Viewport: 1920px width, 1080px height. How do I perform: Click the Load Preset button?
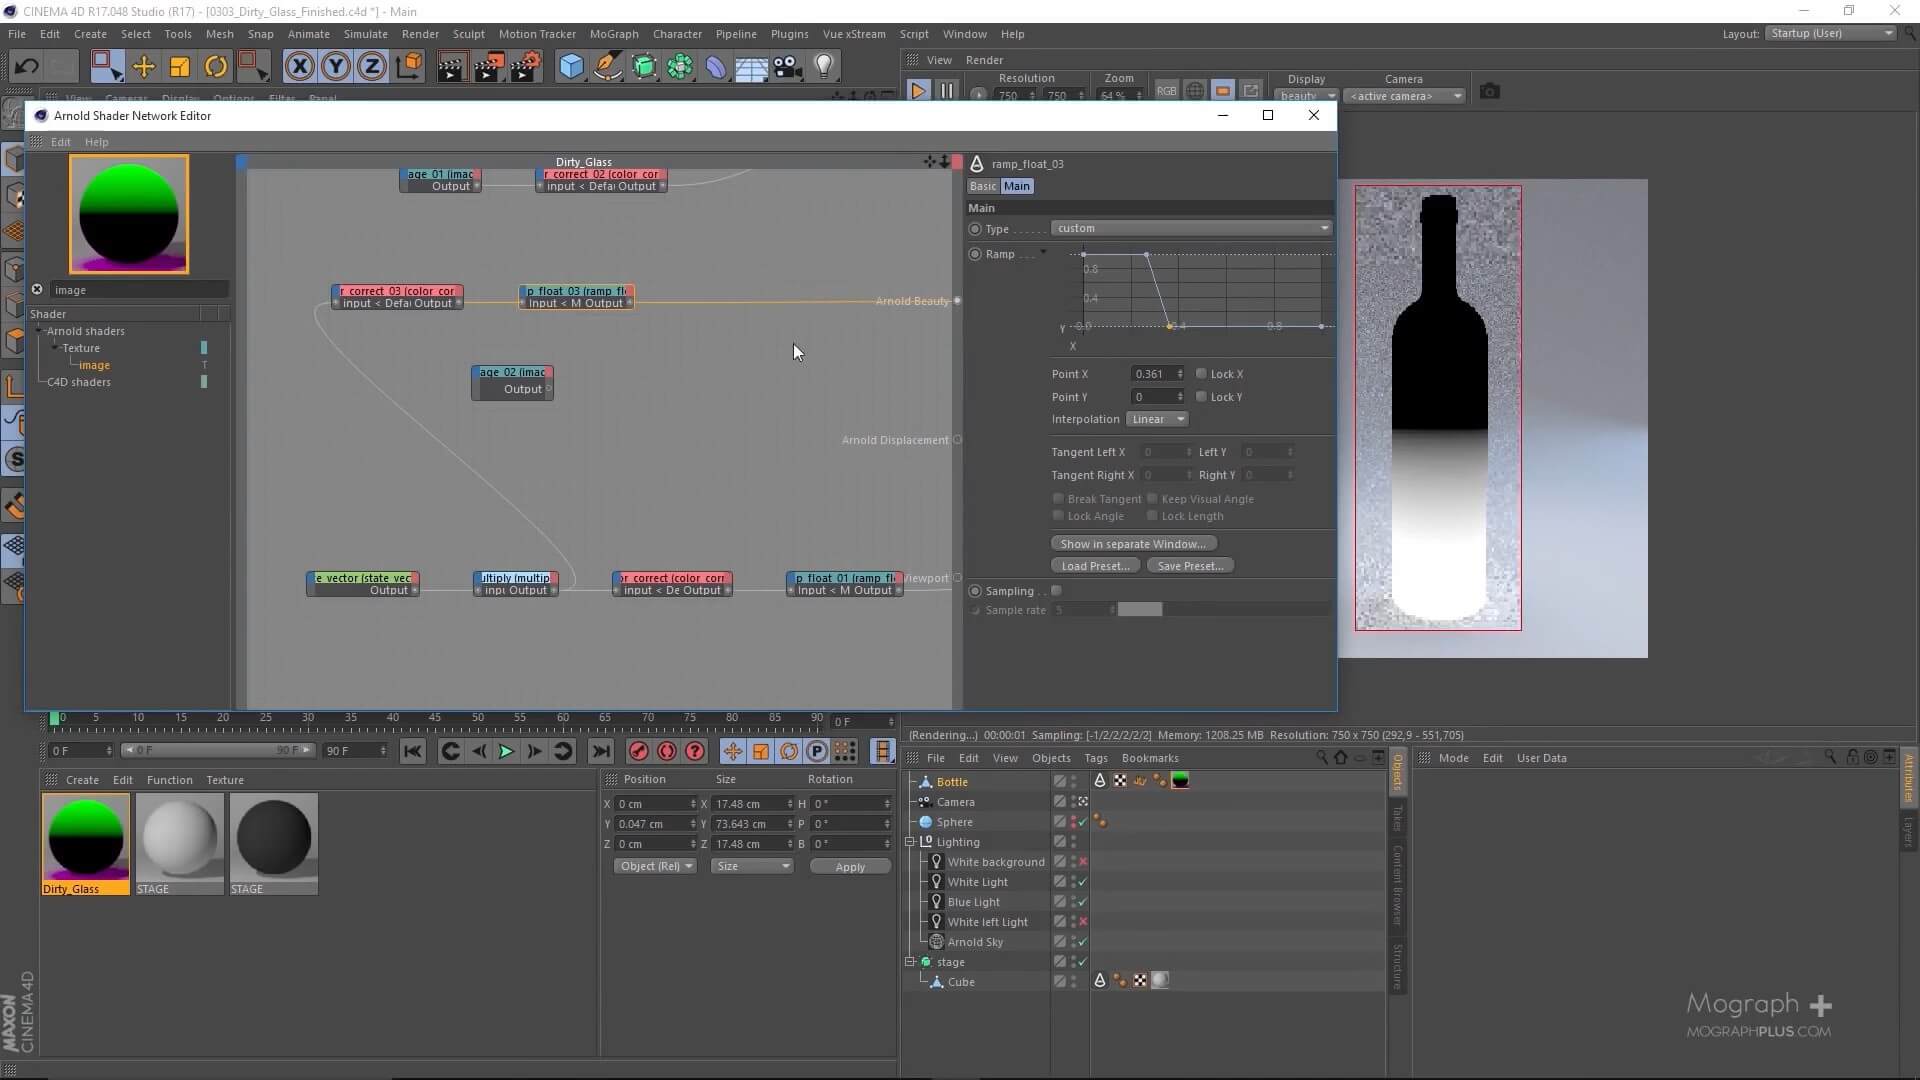pos(1095,566)
